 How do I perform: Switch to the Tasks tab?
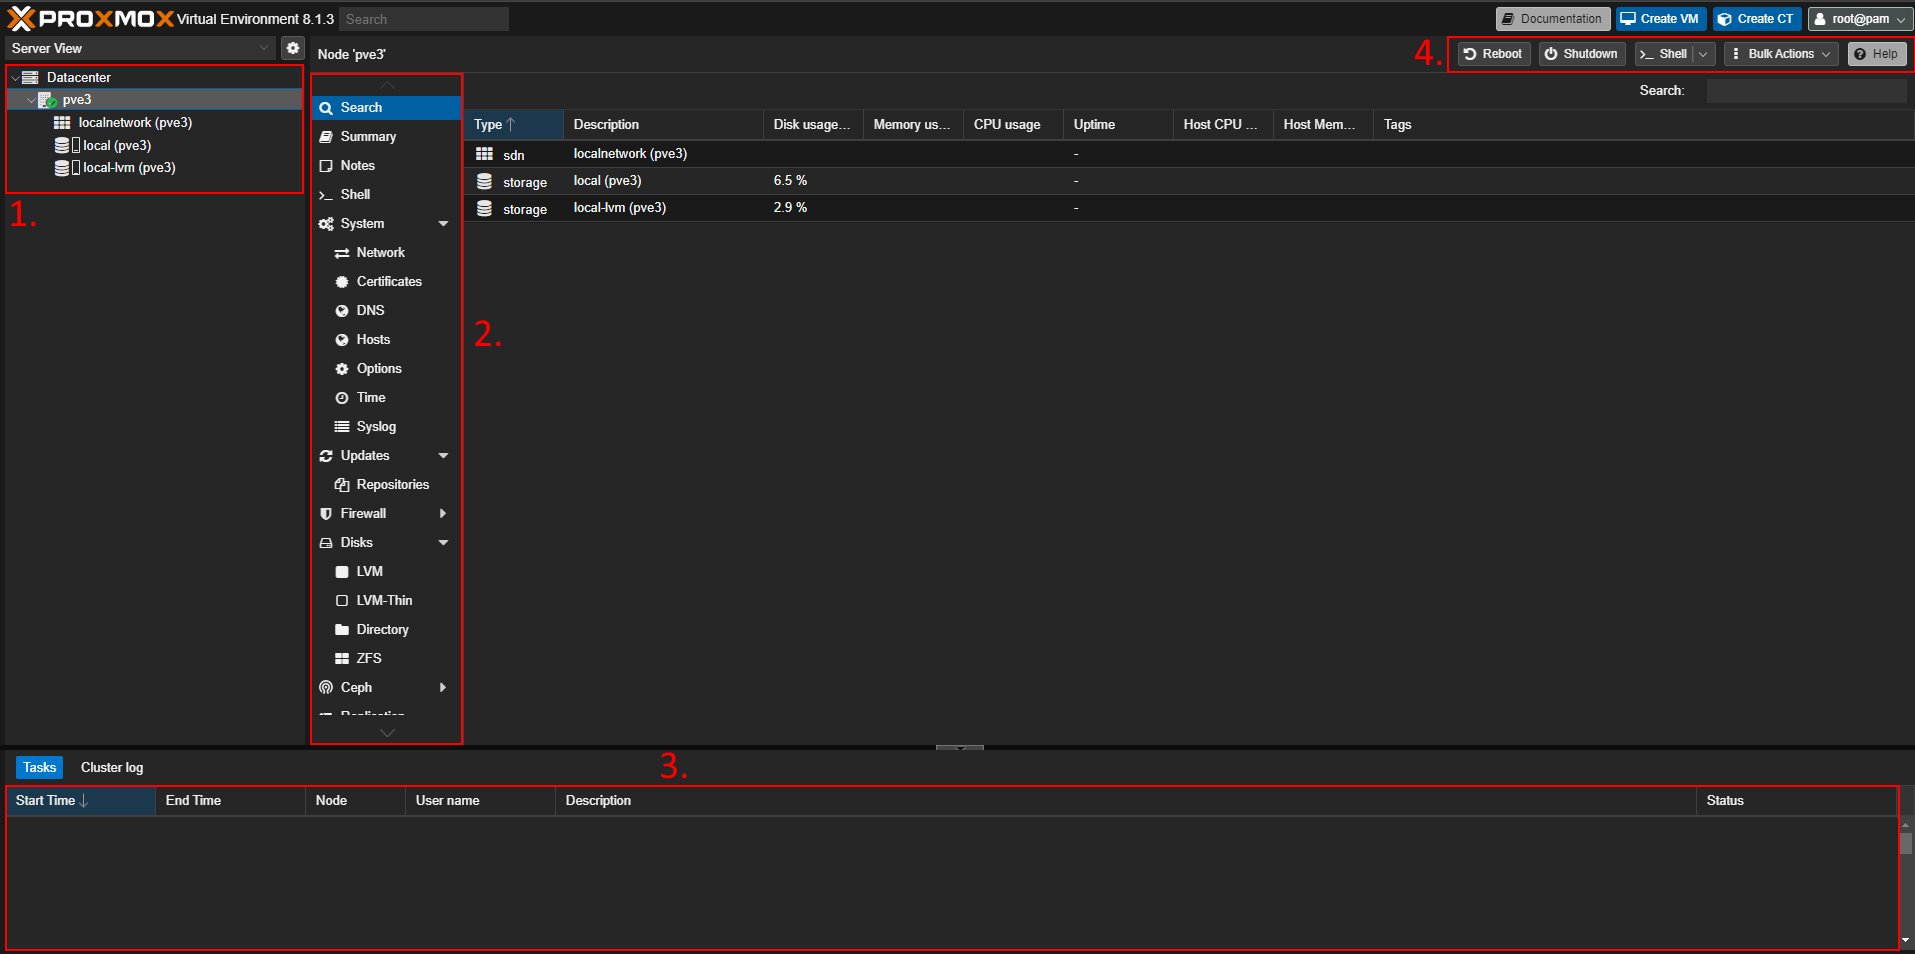tap(40, 768)
